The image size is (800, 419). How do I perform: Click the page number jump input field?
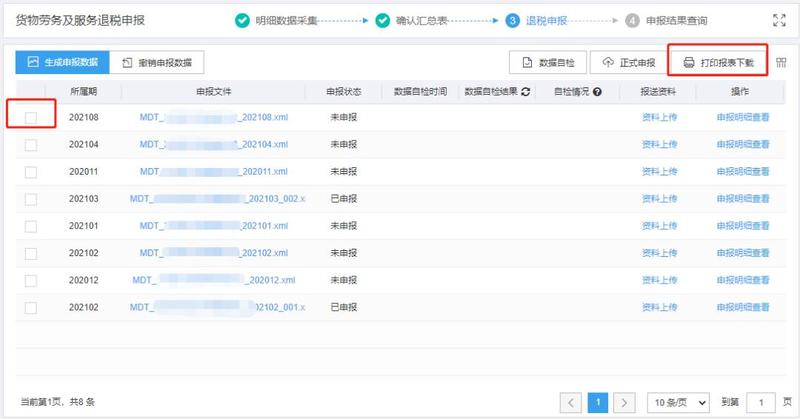coord(761,402)
